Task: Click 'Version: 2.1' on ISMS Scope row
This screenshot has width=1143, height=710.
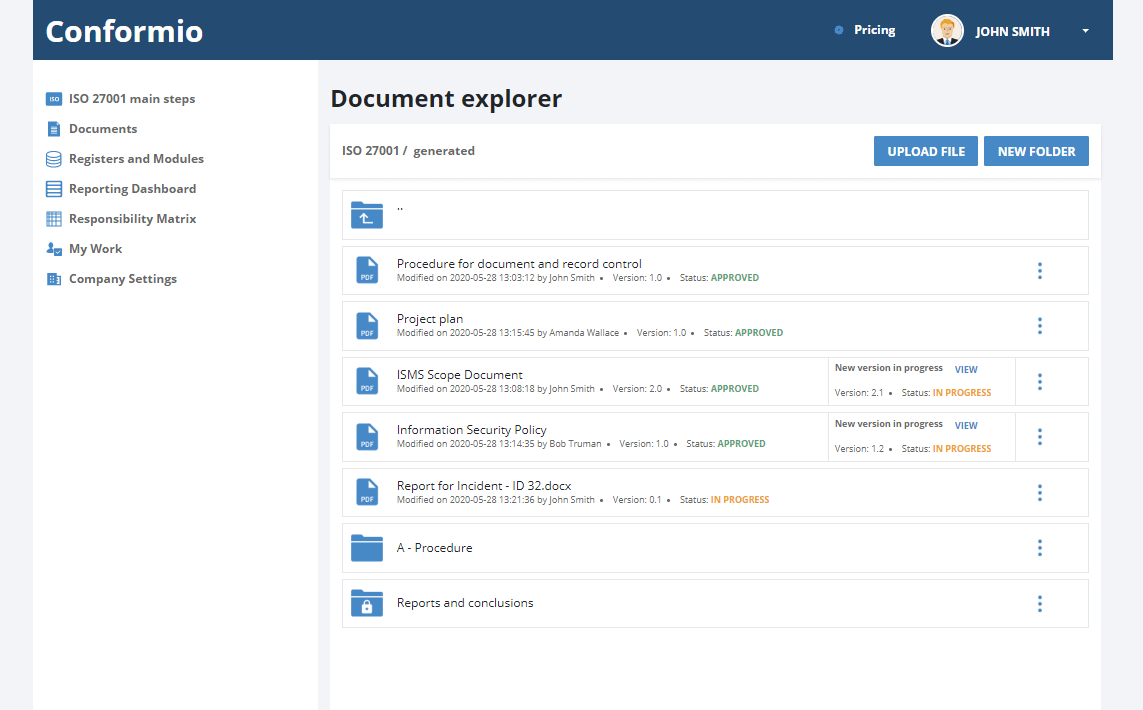Action: click(859, 393)
